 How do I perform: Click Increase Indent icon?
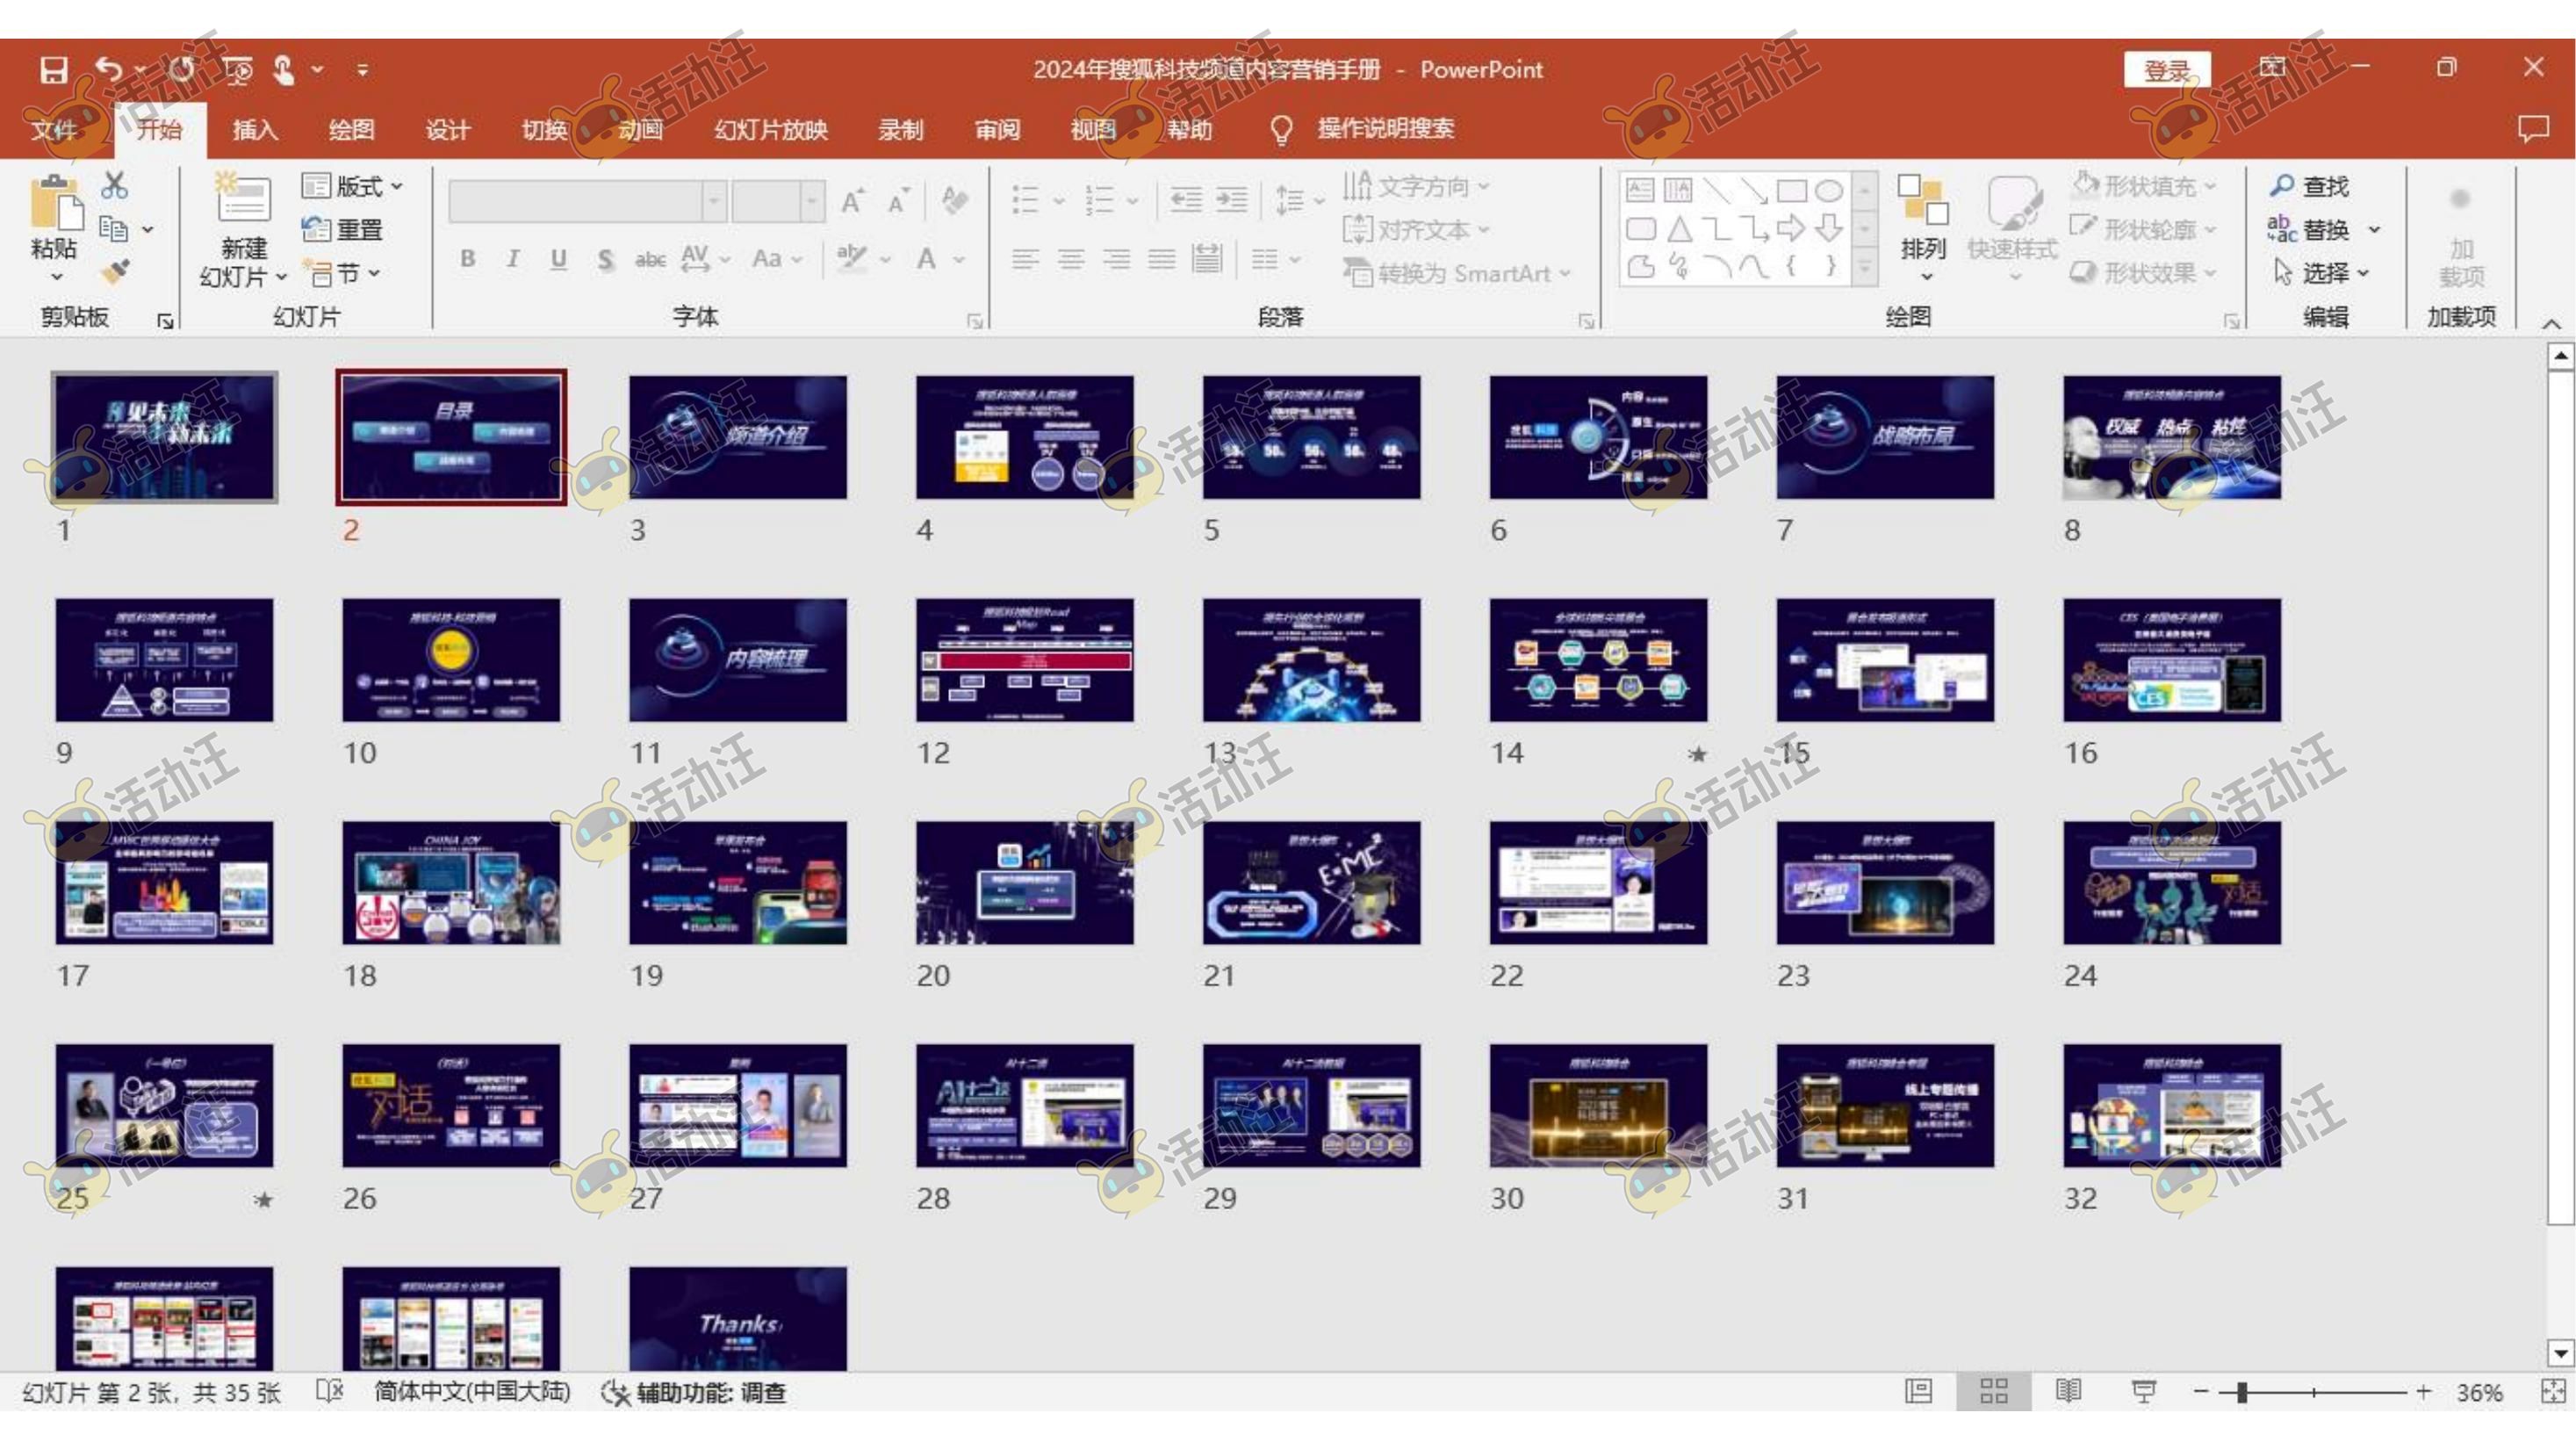pos(1231,200)
